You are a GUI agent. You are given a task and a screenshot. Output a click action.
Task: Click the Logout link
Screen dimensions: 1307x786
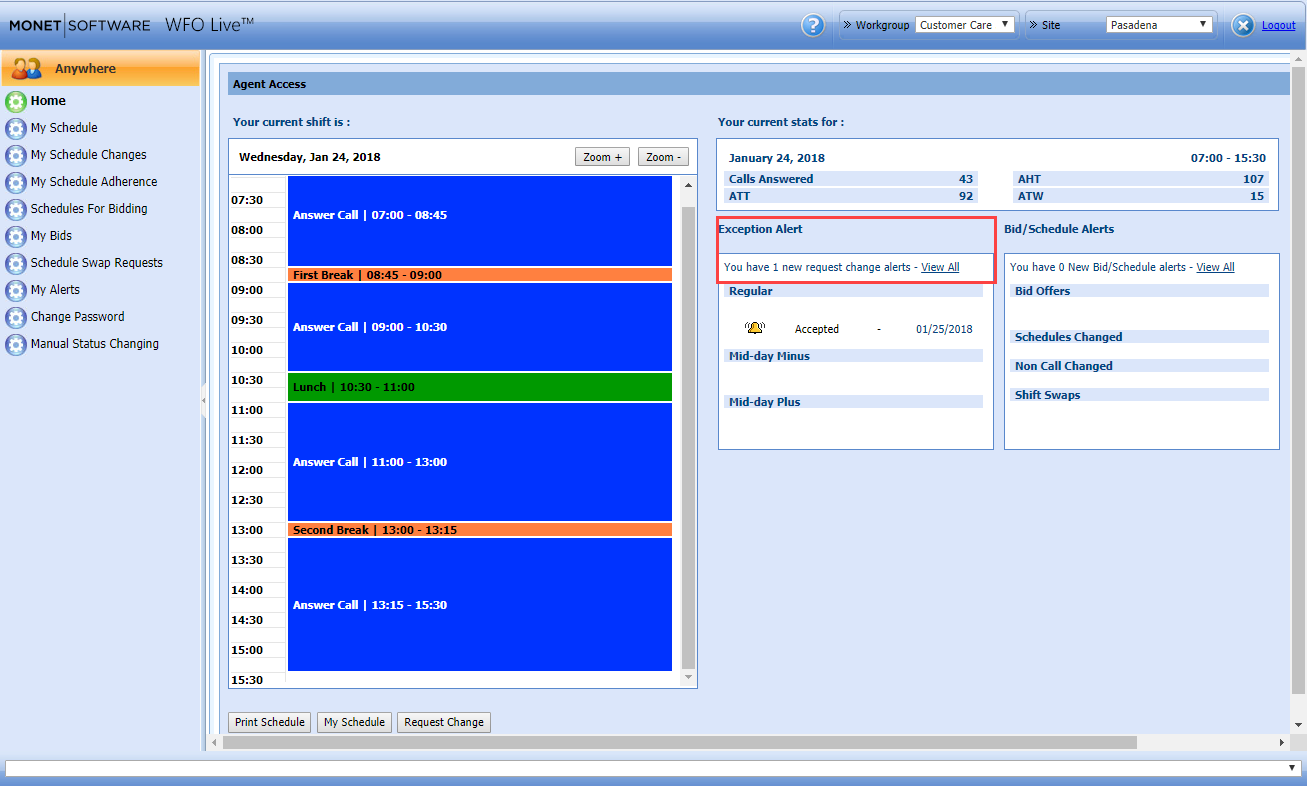(1278, 26)
